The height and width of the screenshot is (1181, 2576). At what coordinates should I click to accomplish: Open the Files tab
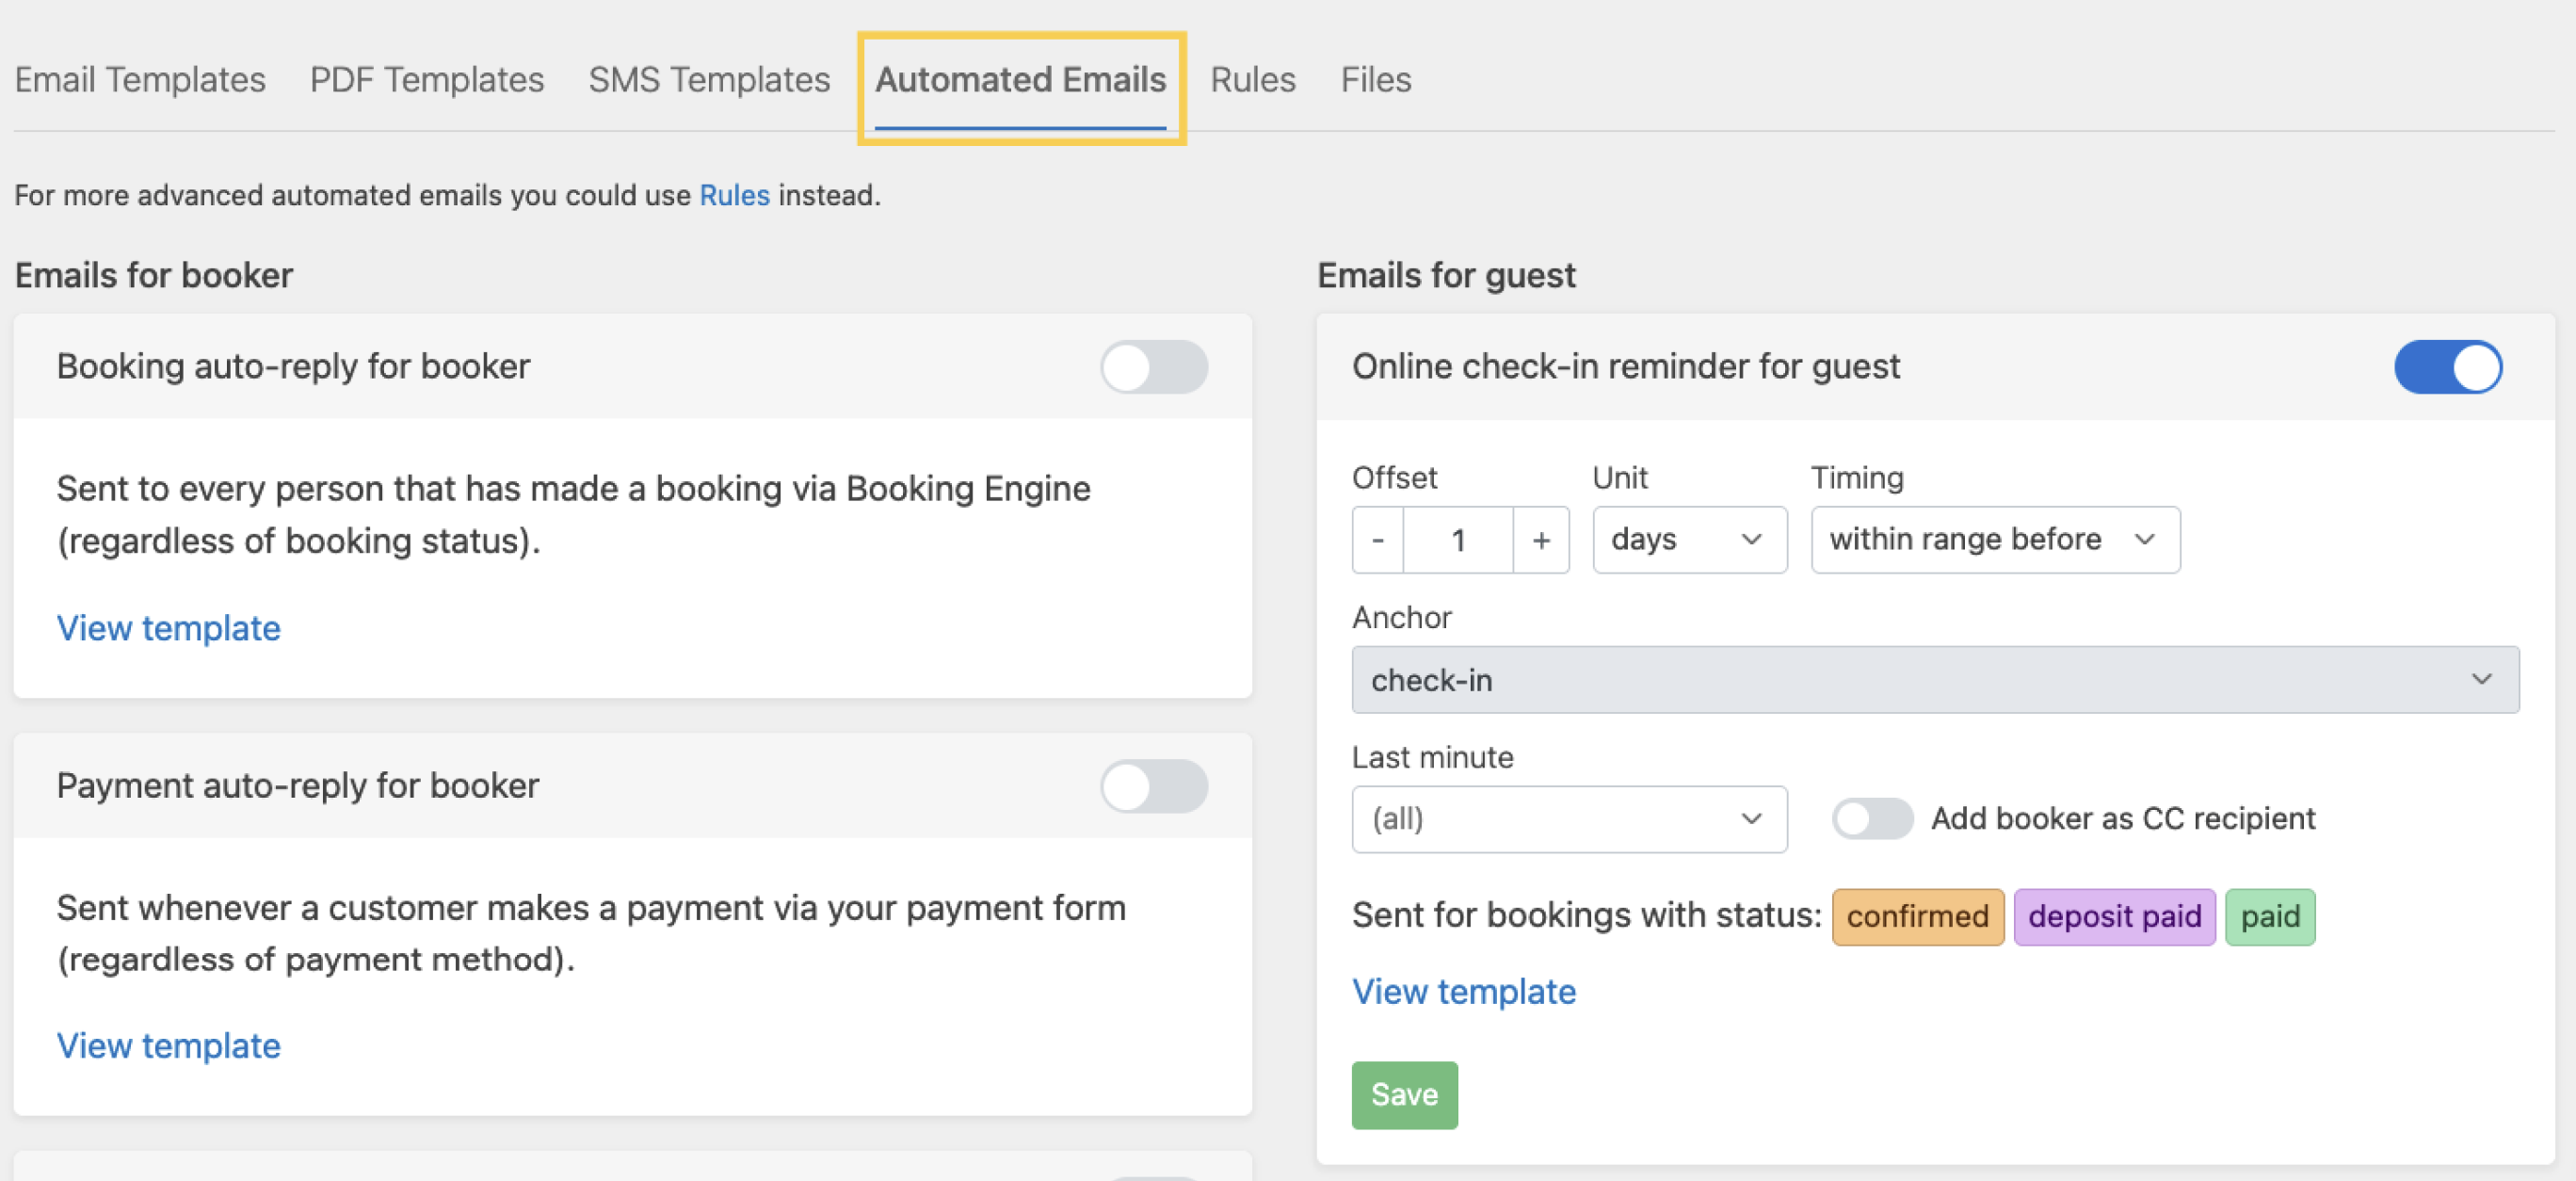1376,80
